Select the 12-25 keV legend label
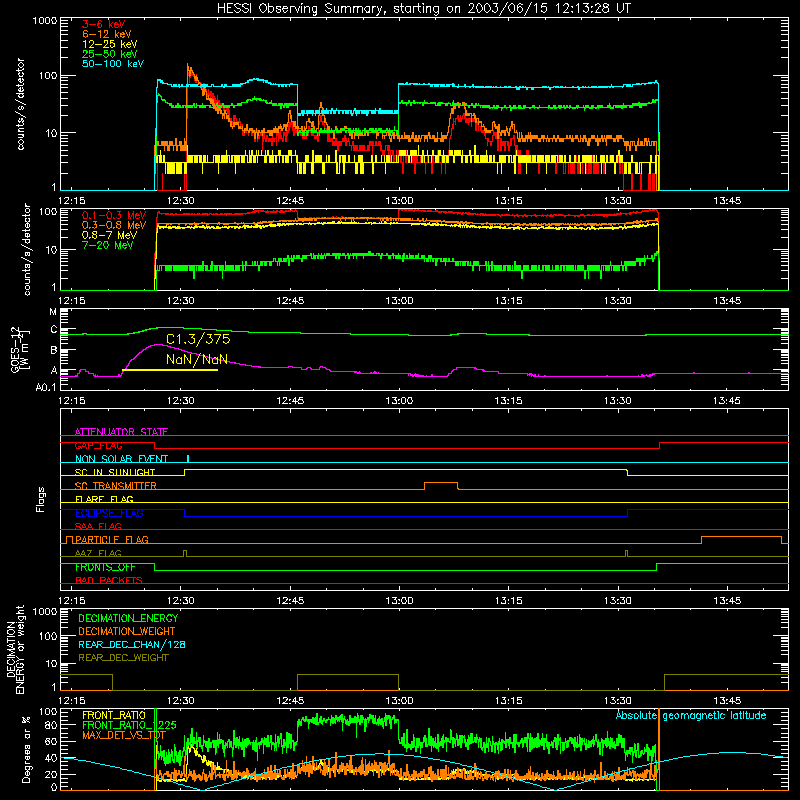This screenshot has height=800, width=800. pos(110,44)
